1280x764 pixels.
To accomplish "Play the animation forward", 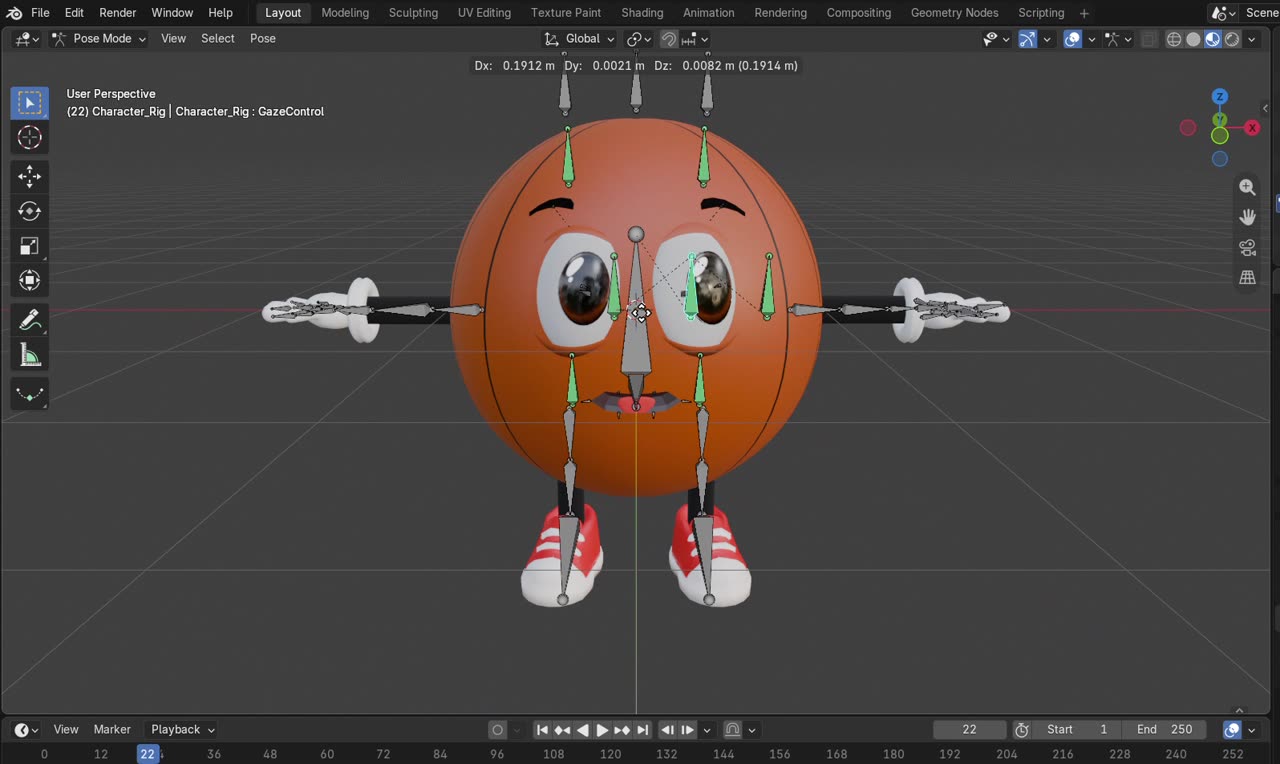I will 602,730.
